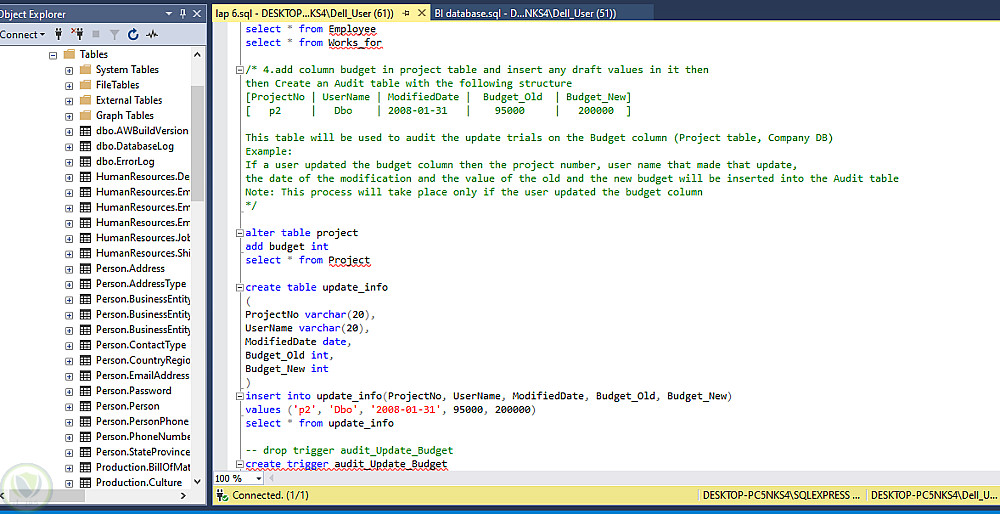Collapse the create table update_info outline toggle

click(240, 288)
